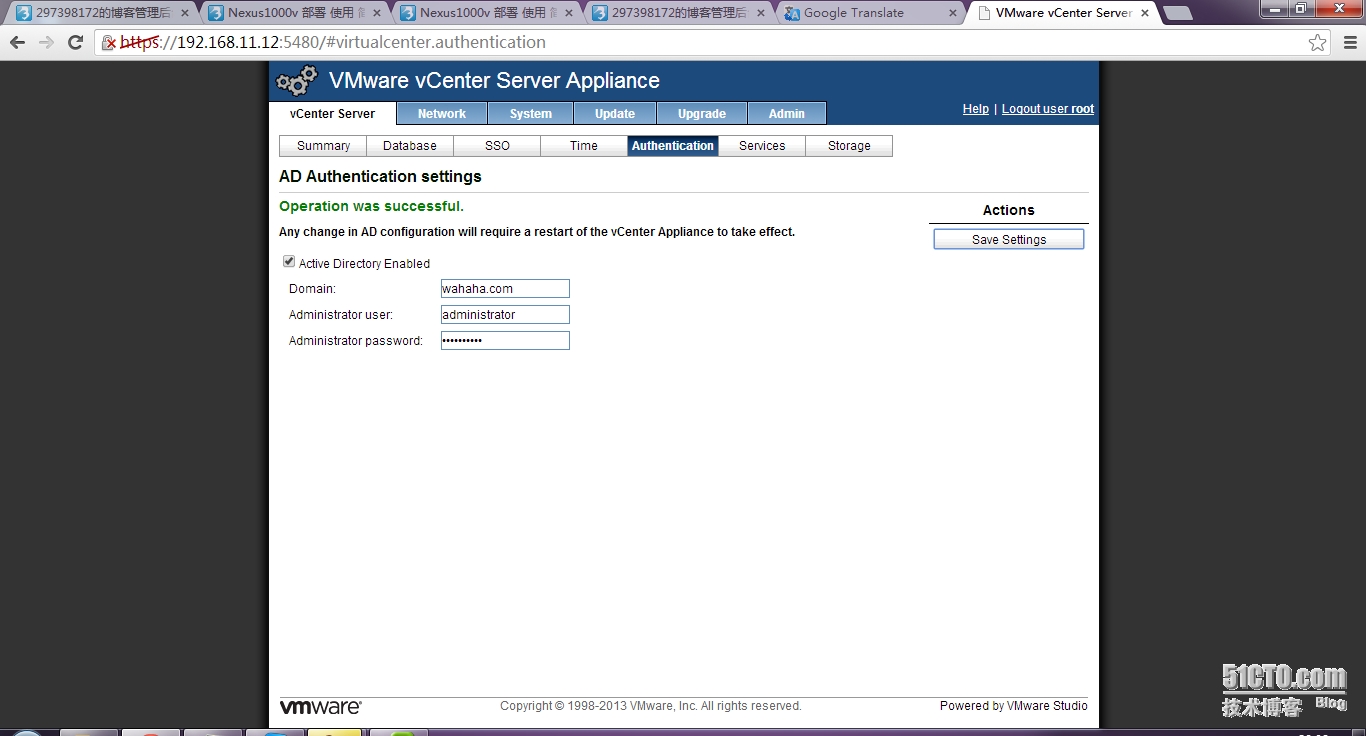Close the VMware vCenter Server tab
The image size is (1366, 736).
click(1145, 13)
